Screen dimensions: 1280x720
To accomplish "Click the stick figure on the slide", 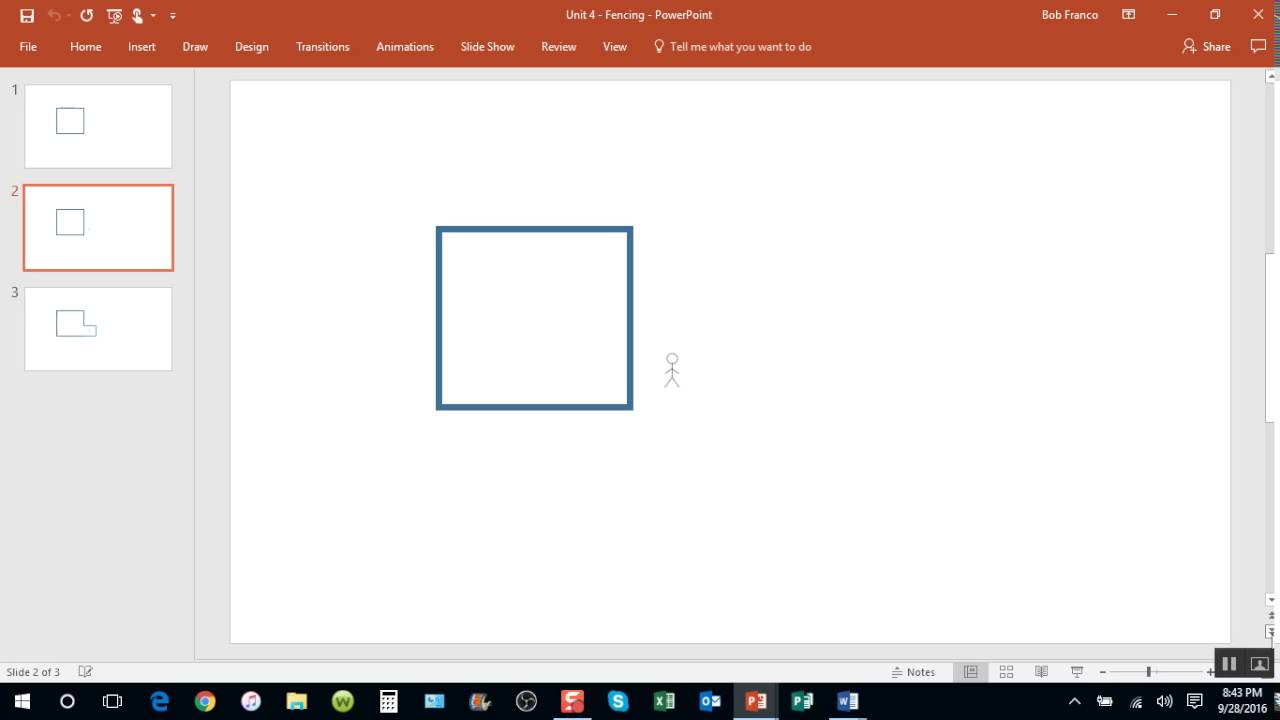I will point(672,370).
